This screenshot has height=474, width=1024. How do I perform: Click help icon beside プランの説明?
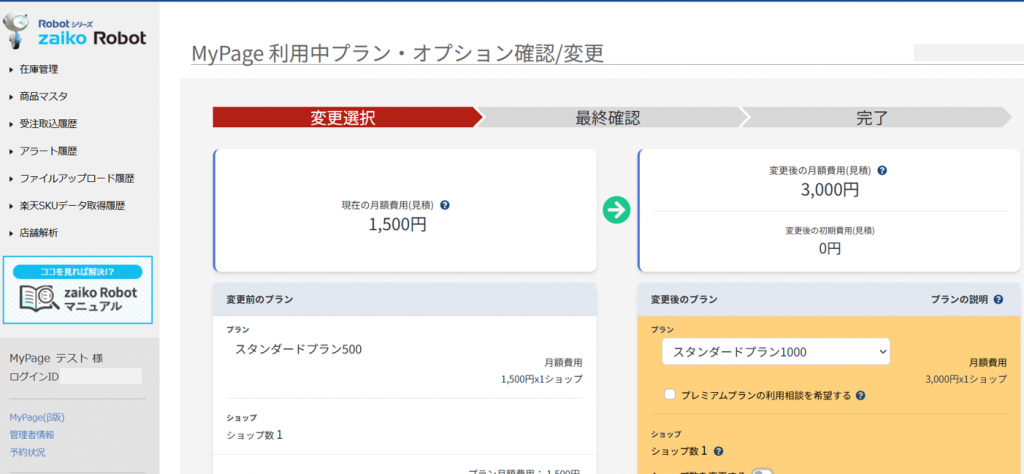click(998, 300)
